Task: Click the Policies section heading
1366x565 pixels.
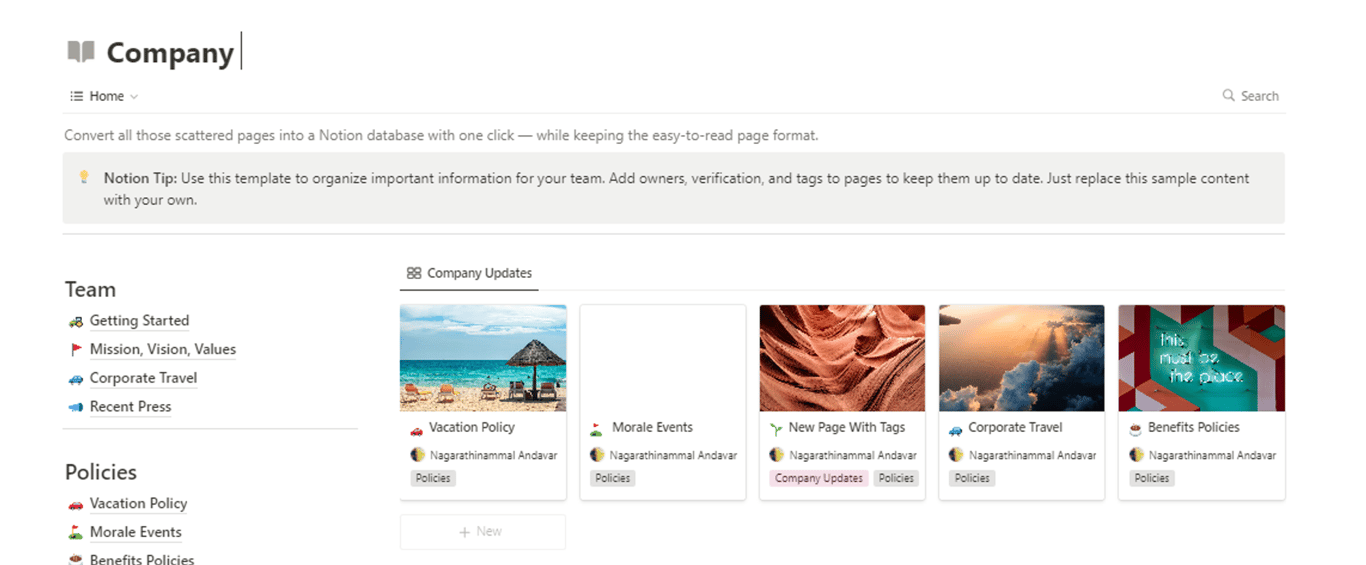Action: pyautogui.click(x=101, y=472)
